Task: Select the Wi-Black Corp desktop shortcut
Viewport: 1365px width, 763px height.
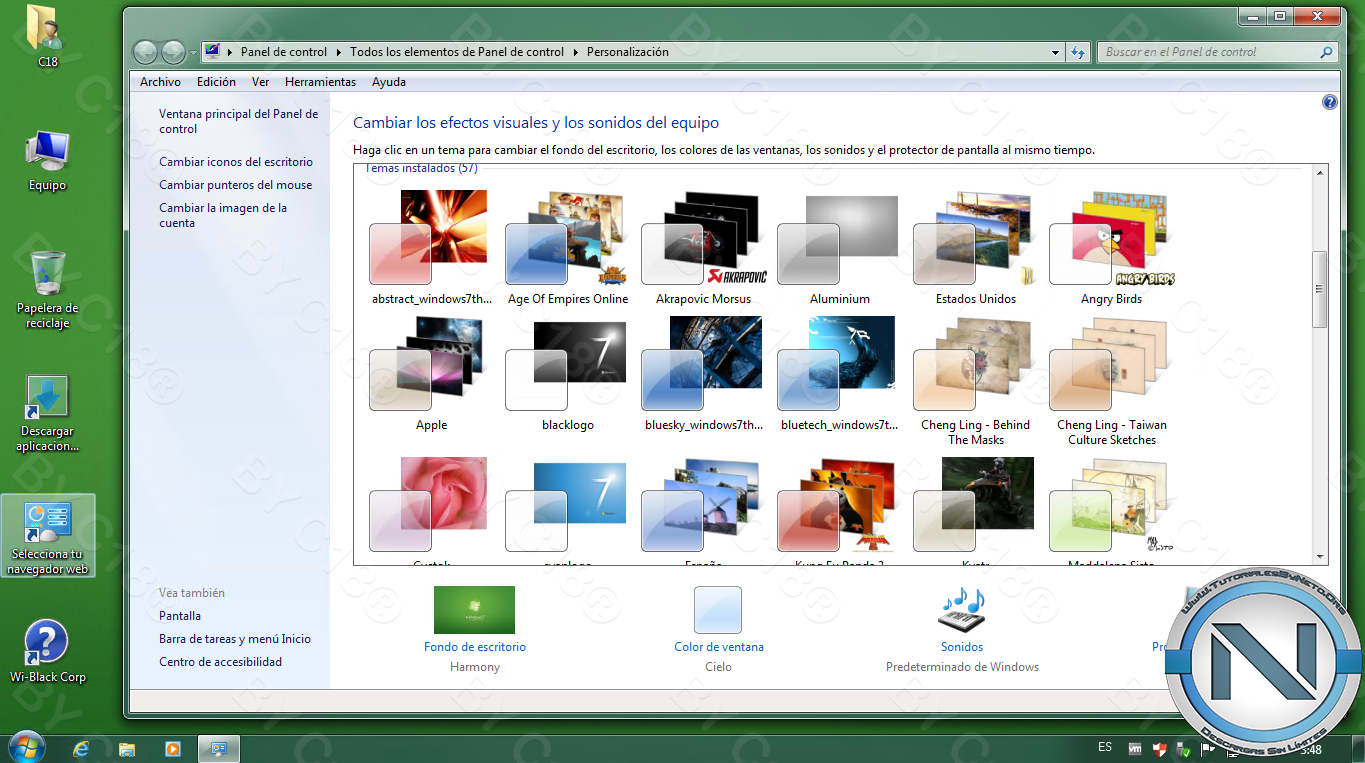Action: tap(47, 652)
